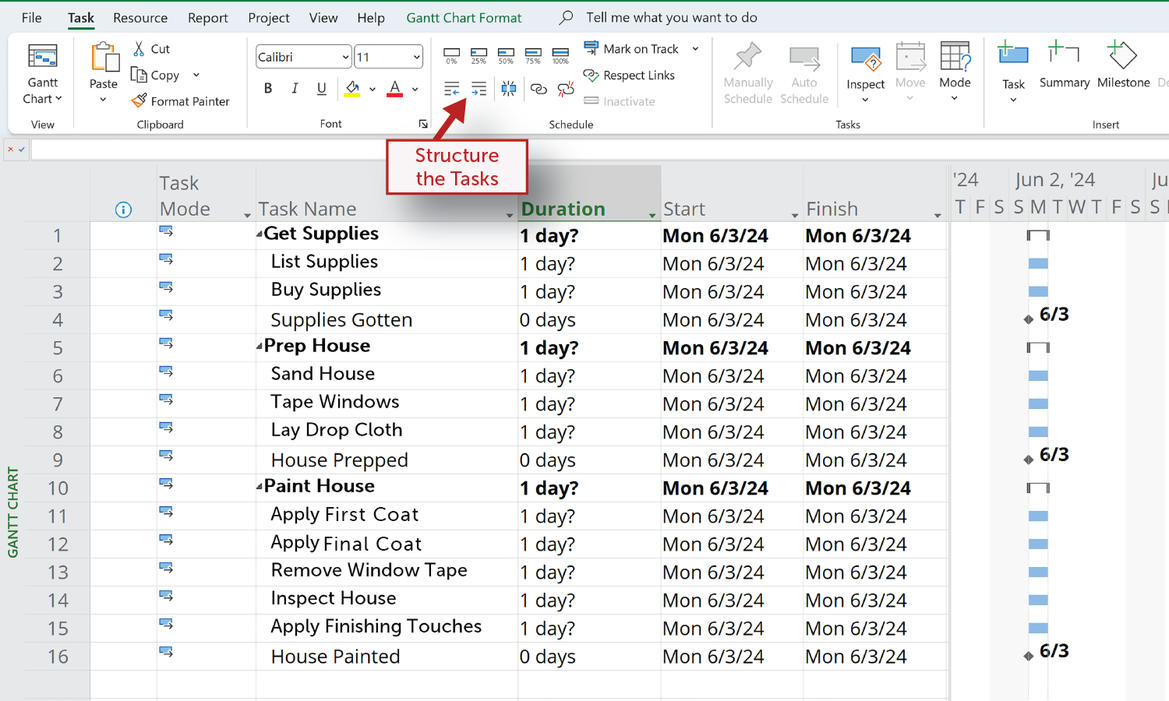Toggle underline formatting
This screenshot has height=701, width=1169.
click(321, 89)
